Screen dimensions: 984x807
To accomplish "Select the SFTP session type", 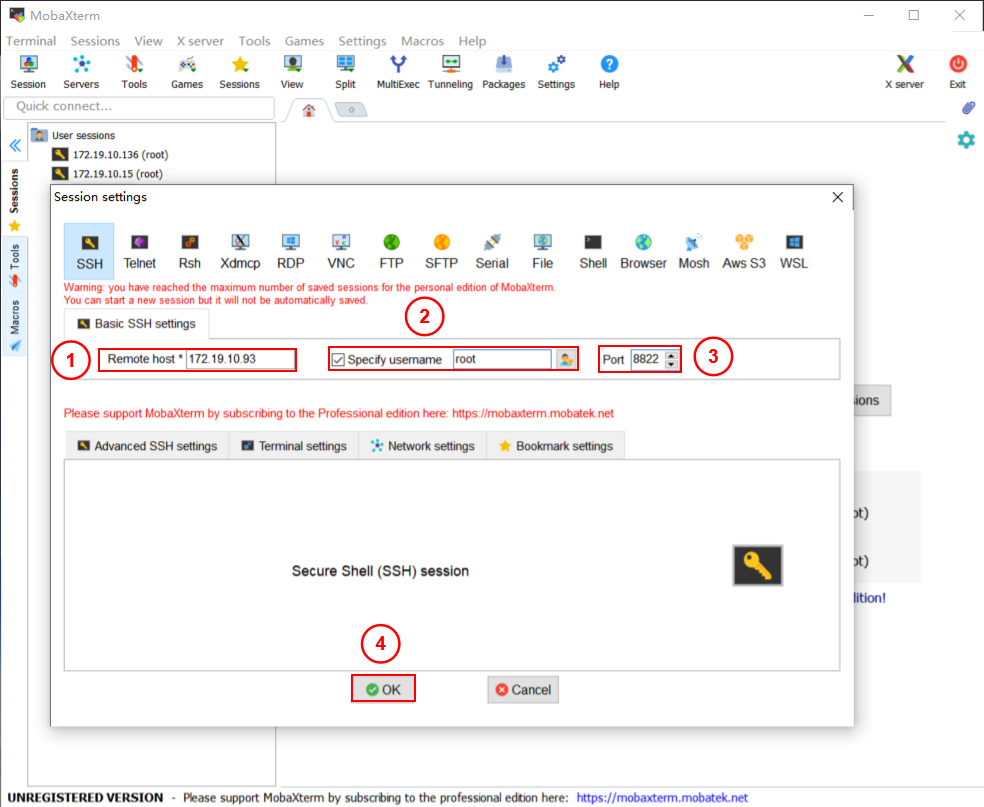I will (441, 251).
